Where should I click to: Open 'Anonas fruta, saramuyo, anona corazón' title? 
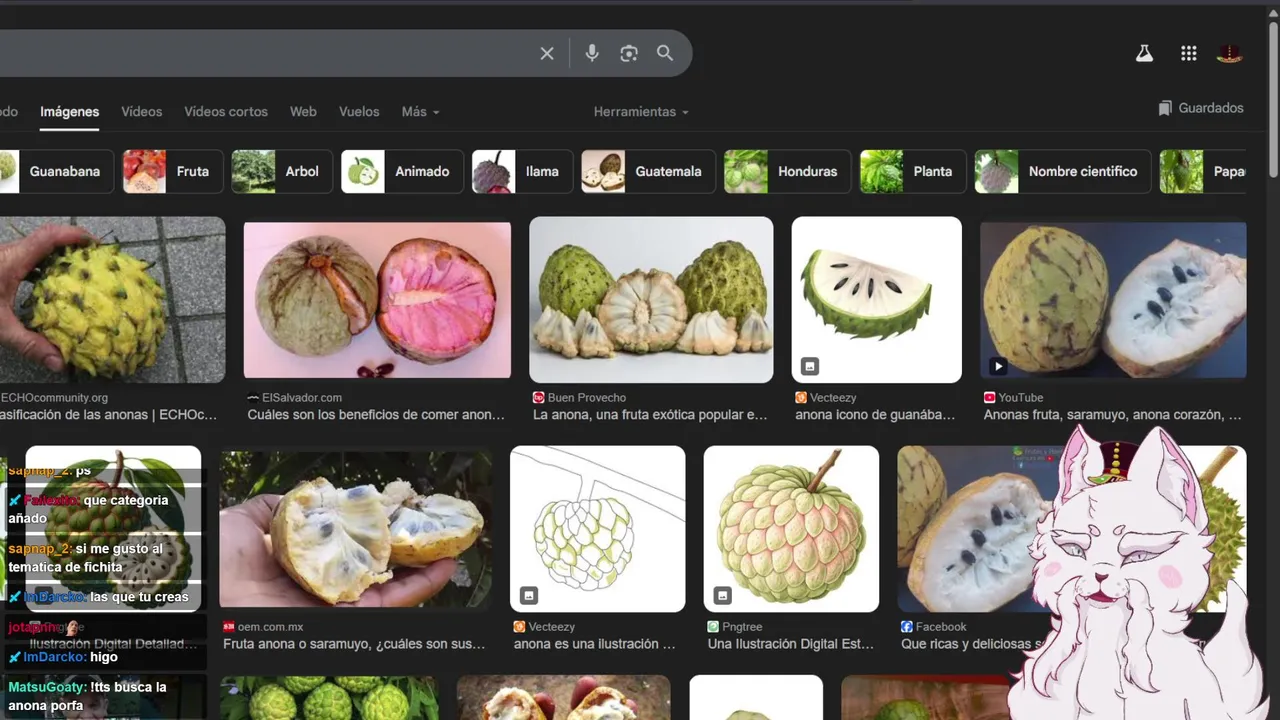click(1113, 414)
